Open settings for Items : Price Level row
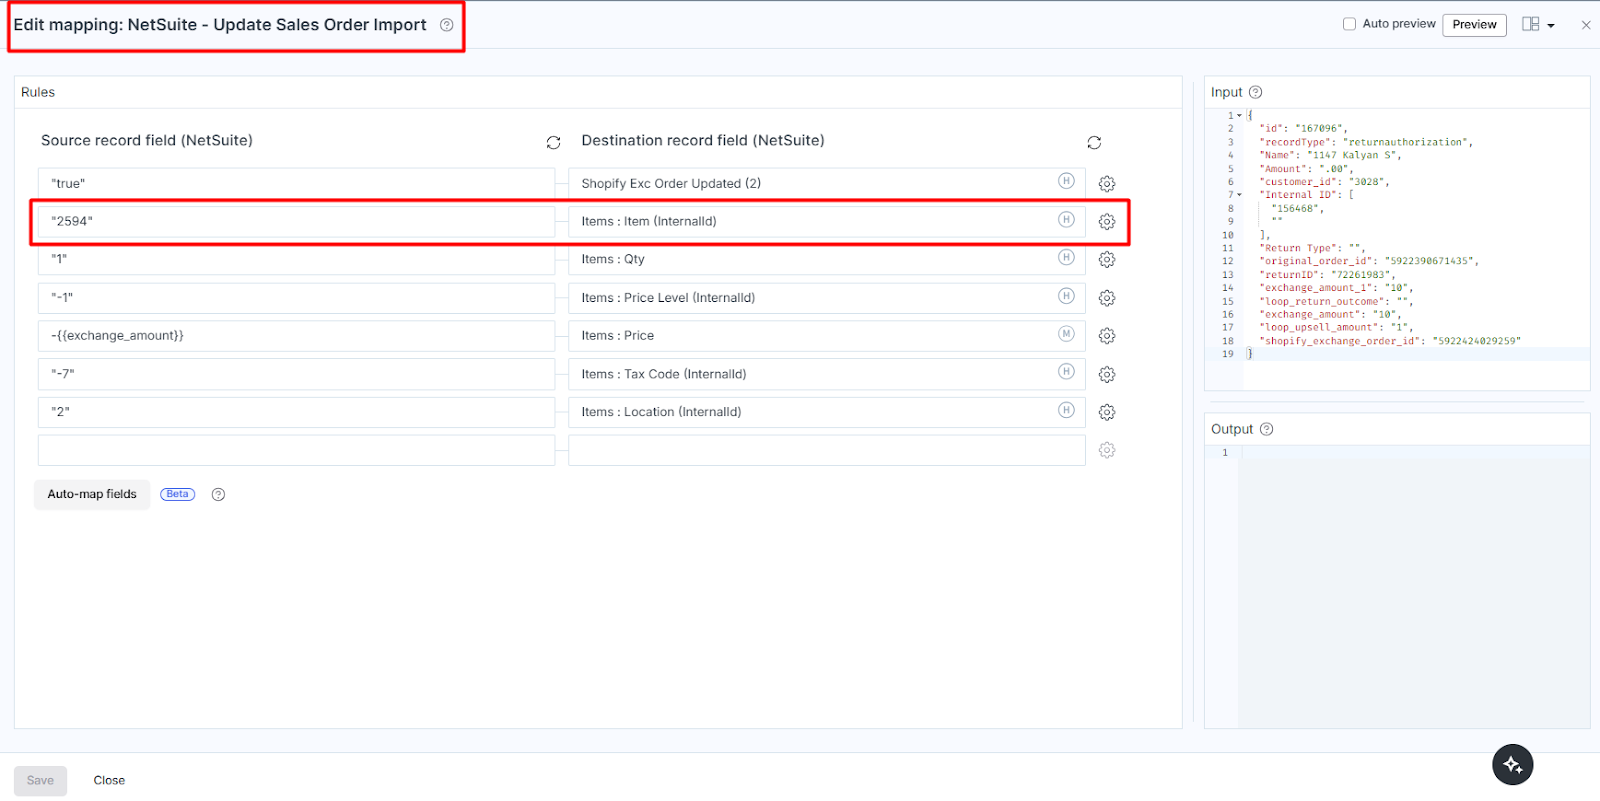 coord(1107,298)
